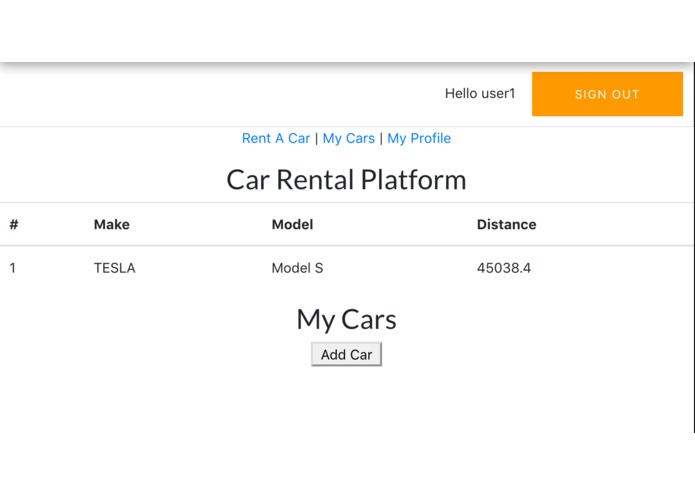Click the # column header
The image size is (695, 494).
pos(14,225)
